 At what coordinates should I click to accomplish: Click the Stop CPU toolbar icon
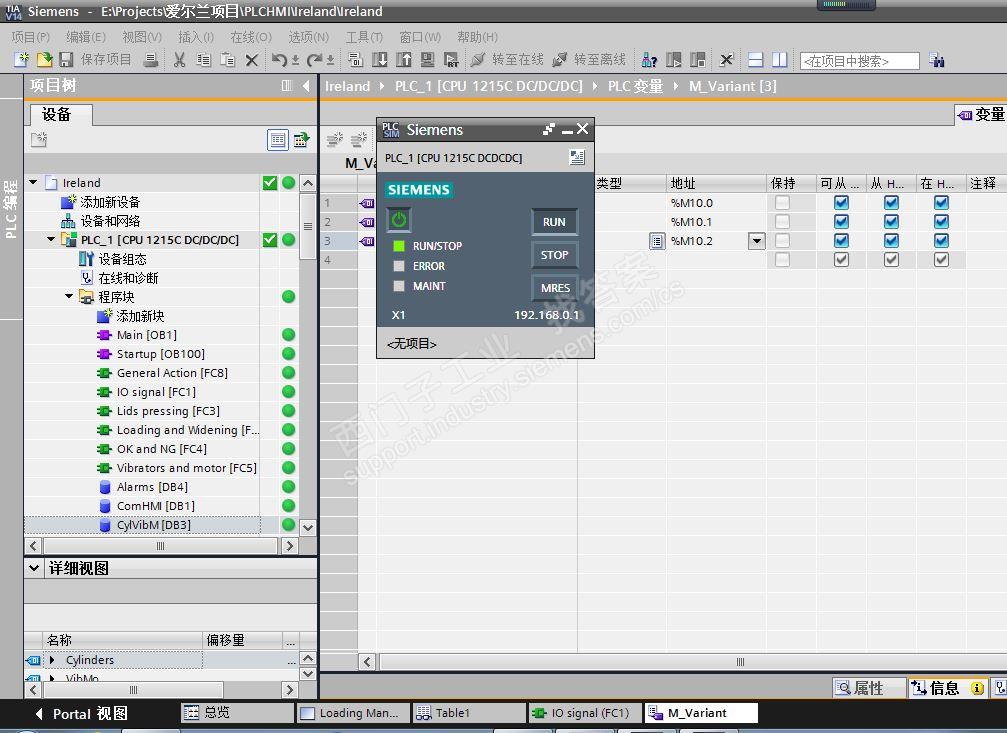tap(697, 60)
